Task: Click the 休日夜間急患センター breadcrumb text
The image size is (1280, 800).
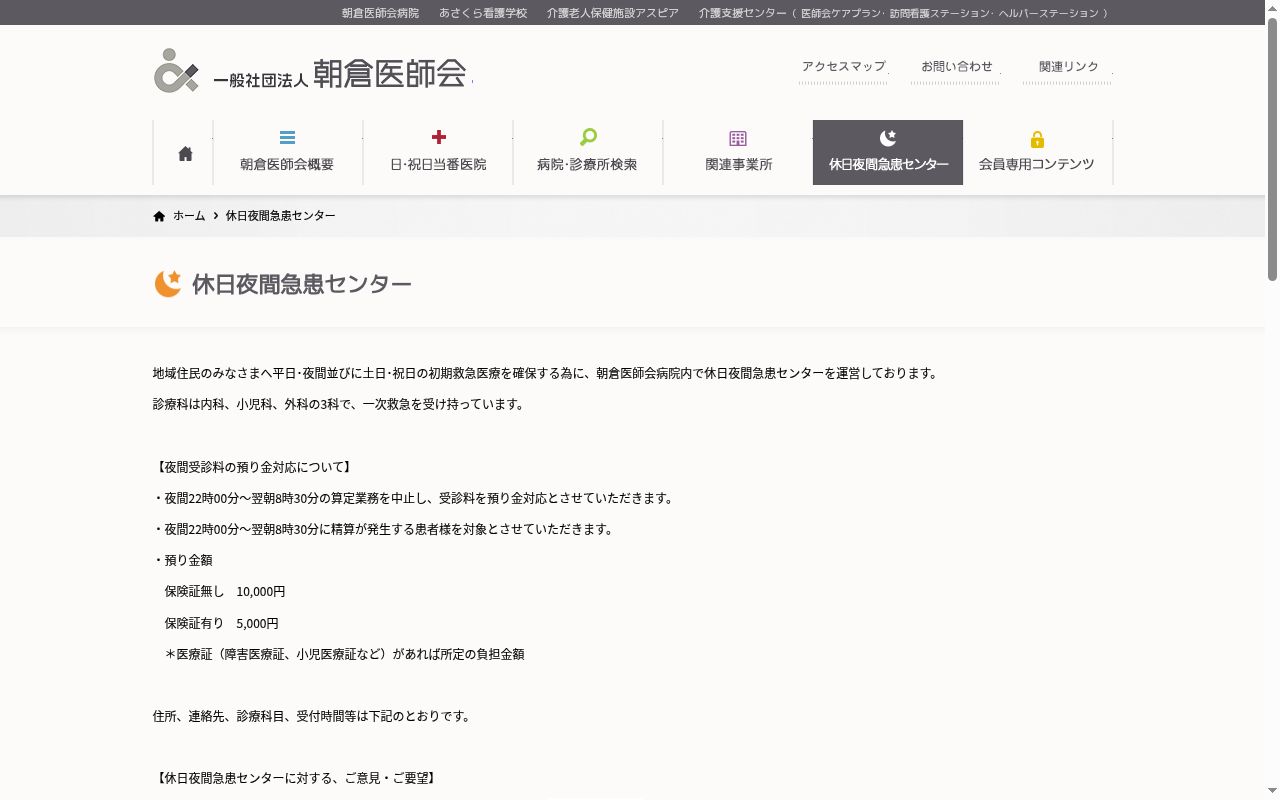Action: [x=281, y=216]
